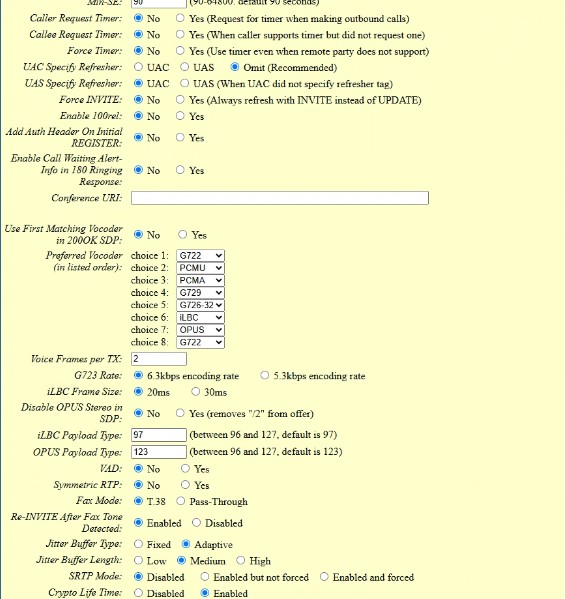
Task: Set SRTP Mode to Enabled but not forced
Action: click(x=205, y=576)
